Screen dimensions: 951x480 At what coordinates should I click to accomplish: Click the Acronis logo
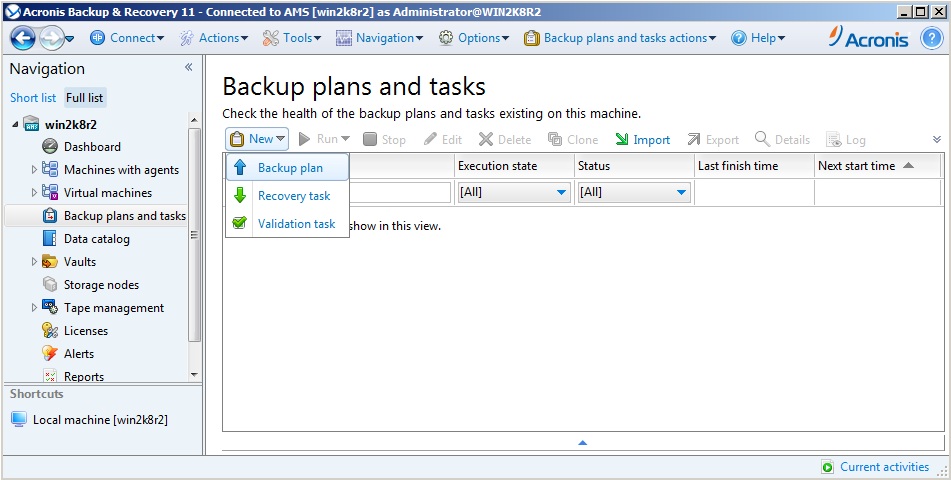868,38
